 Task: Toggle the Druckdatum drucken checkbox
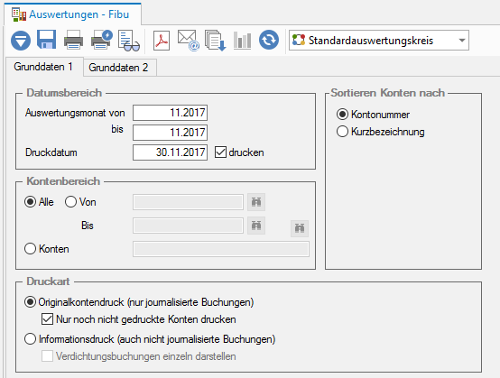(221, 152)
